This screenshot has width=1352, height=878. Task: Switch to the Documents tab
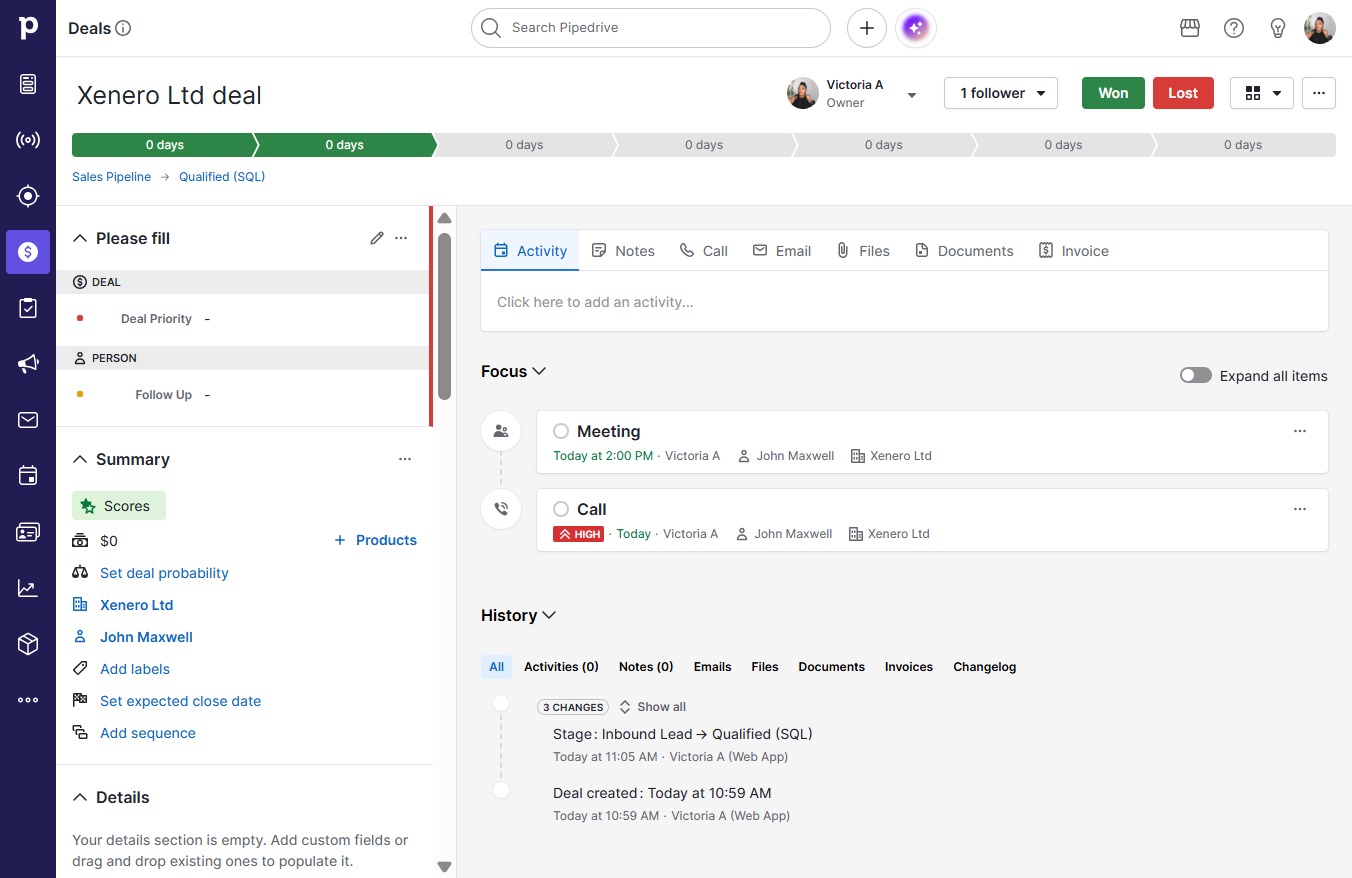964,251
